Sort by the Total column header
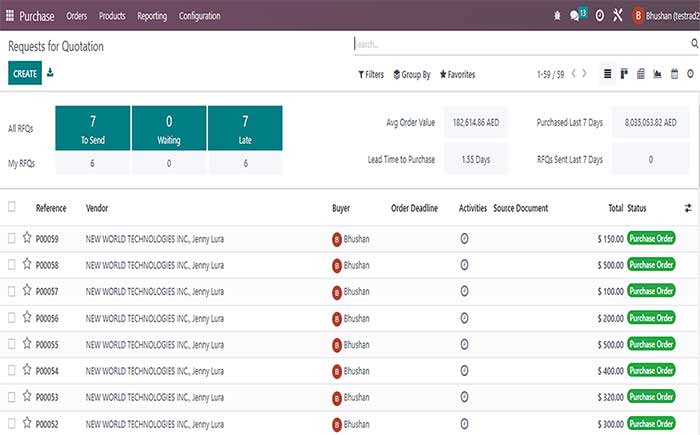The height and width of the screenshot is (435, 700). 616,208
